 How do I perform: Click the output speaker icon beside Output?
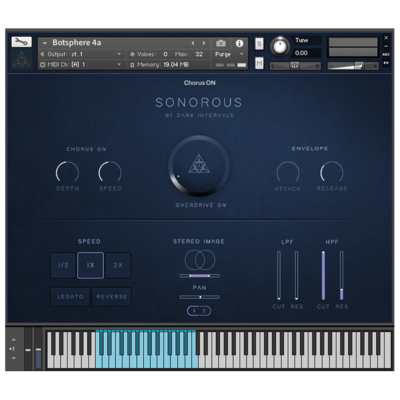coord(42,54)
